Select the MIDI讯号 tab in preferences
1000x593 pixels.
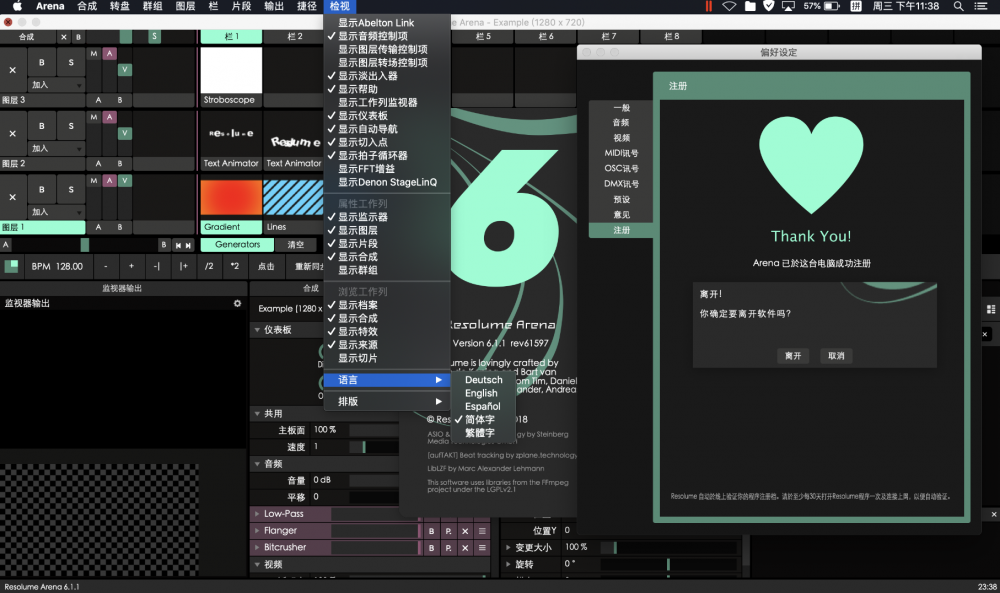pos(621,153)
